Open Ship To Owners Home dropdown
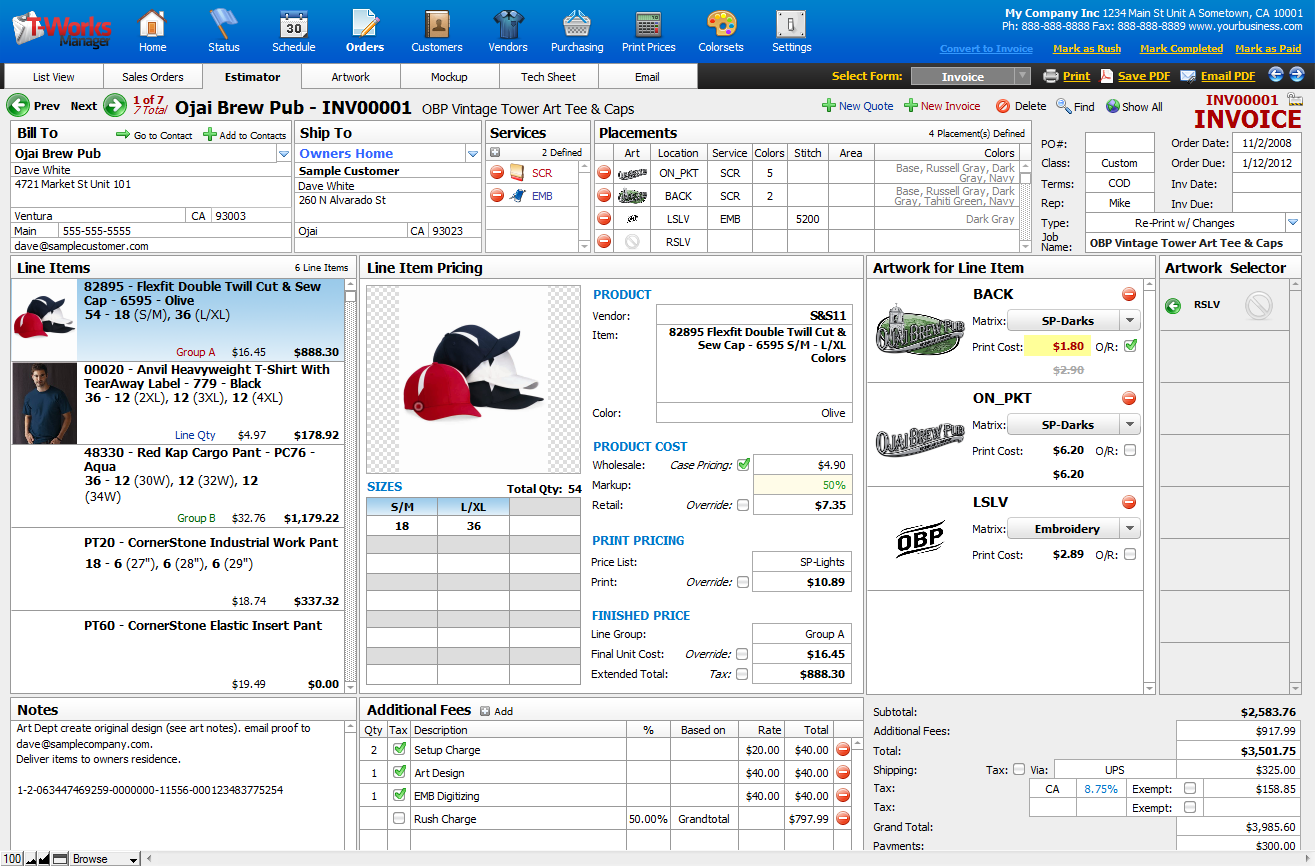 pos(473,153)
